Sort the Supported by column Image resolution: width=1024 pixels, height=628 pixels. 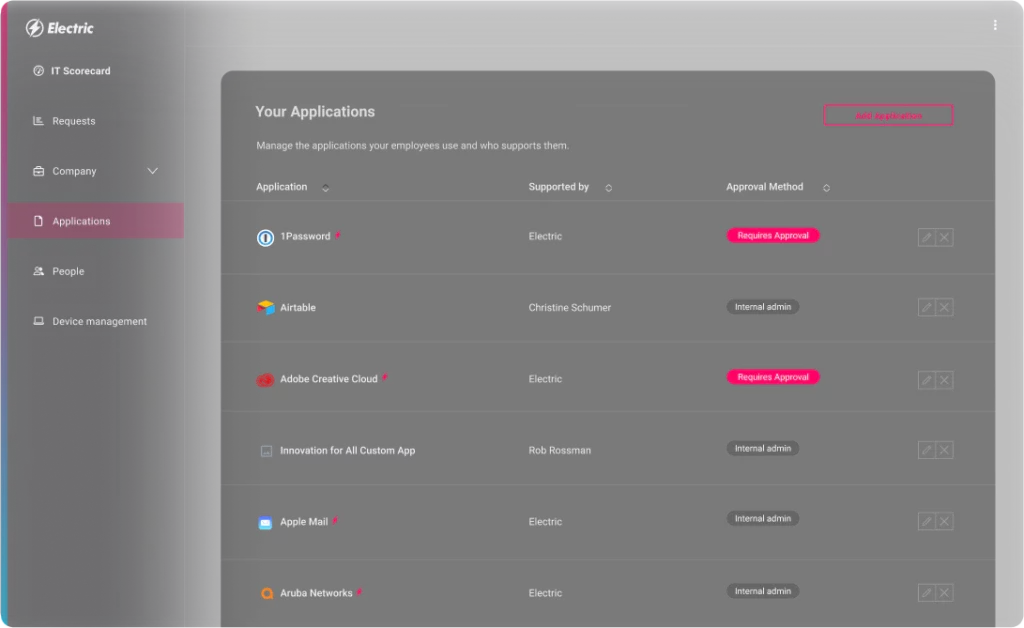608,188
